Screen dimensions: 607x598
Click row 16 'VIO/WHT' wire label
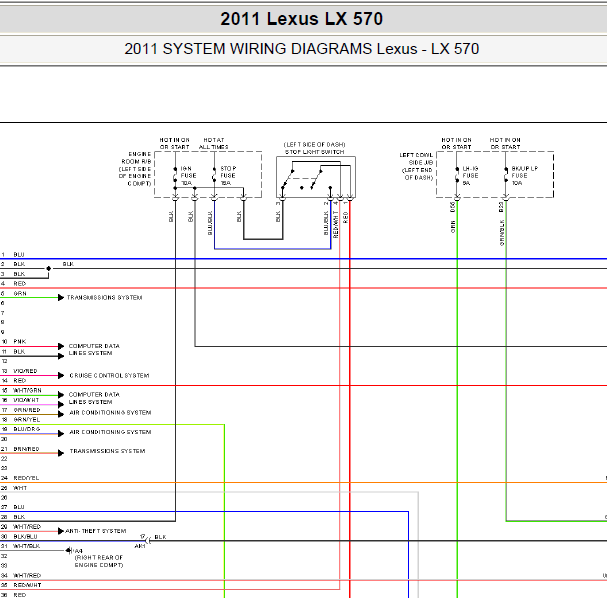pyautogui.click(x=26, y=400)
